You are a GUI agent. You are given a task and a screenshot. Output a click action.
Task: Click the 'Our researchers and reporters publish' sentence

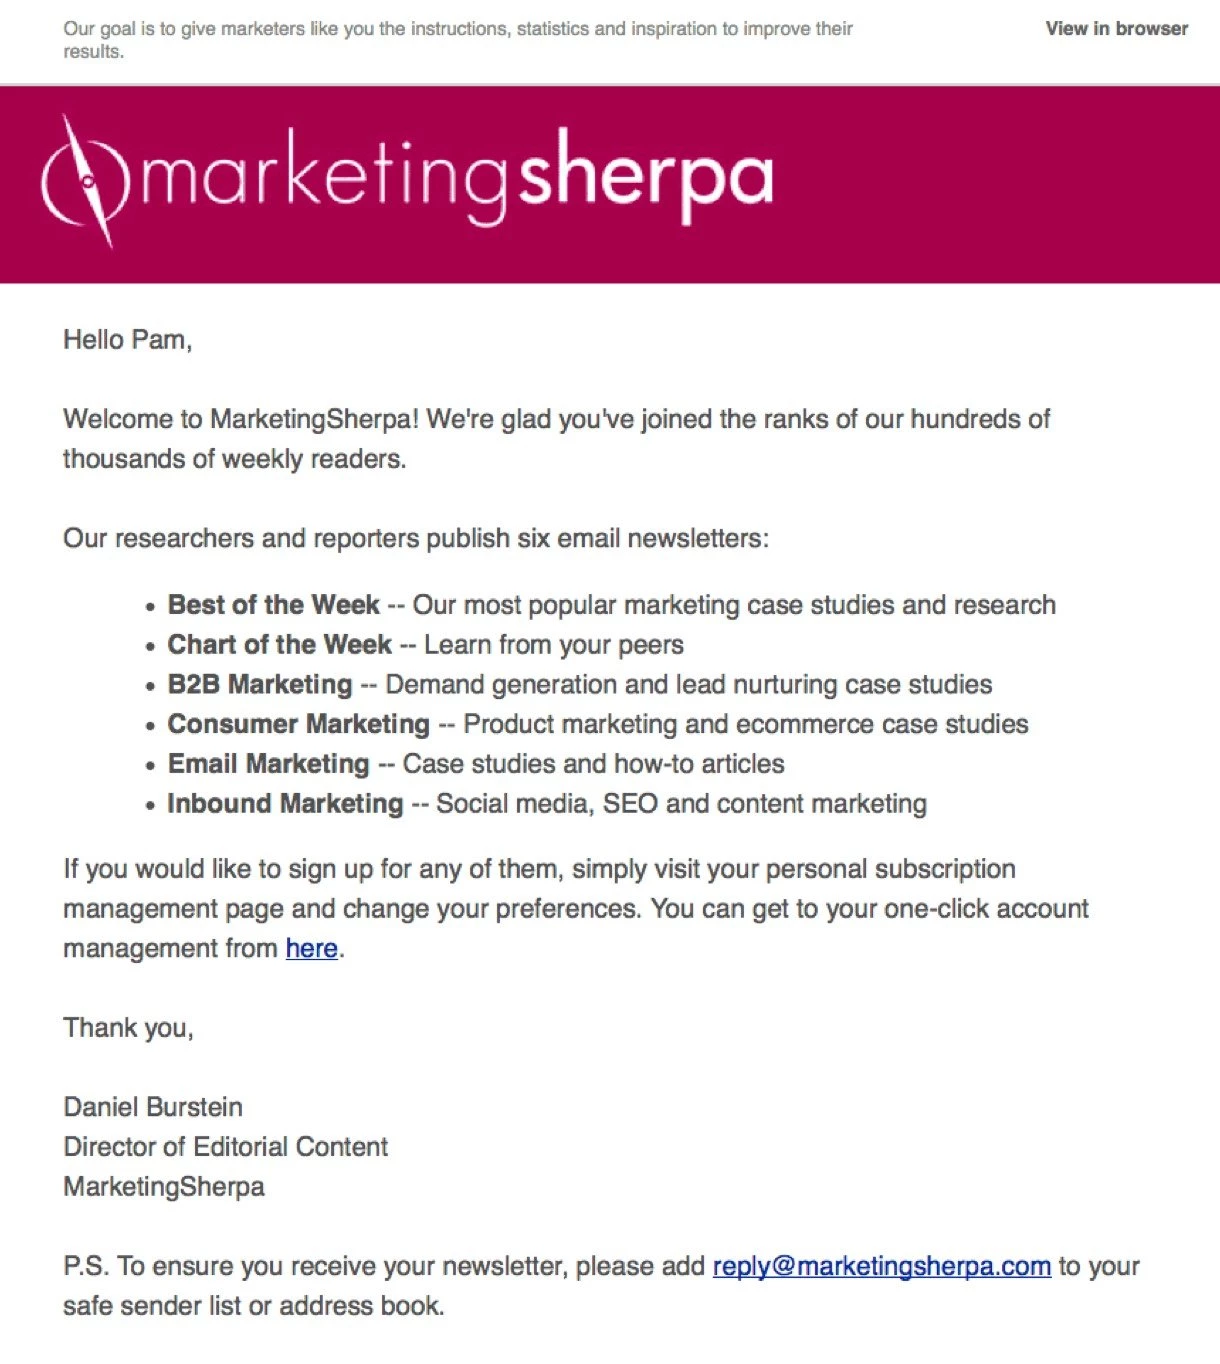(x=415, y=539)
